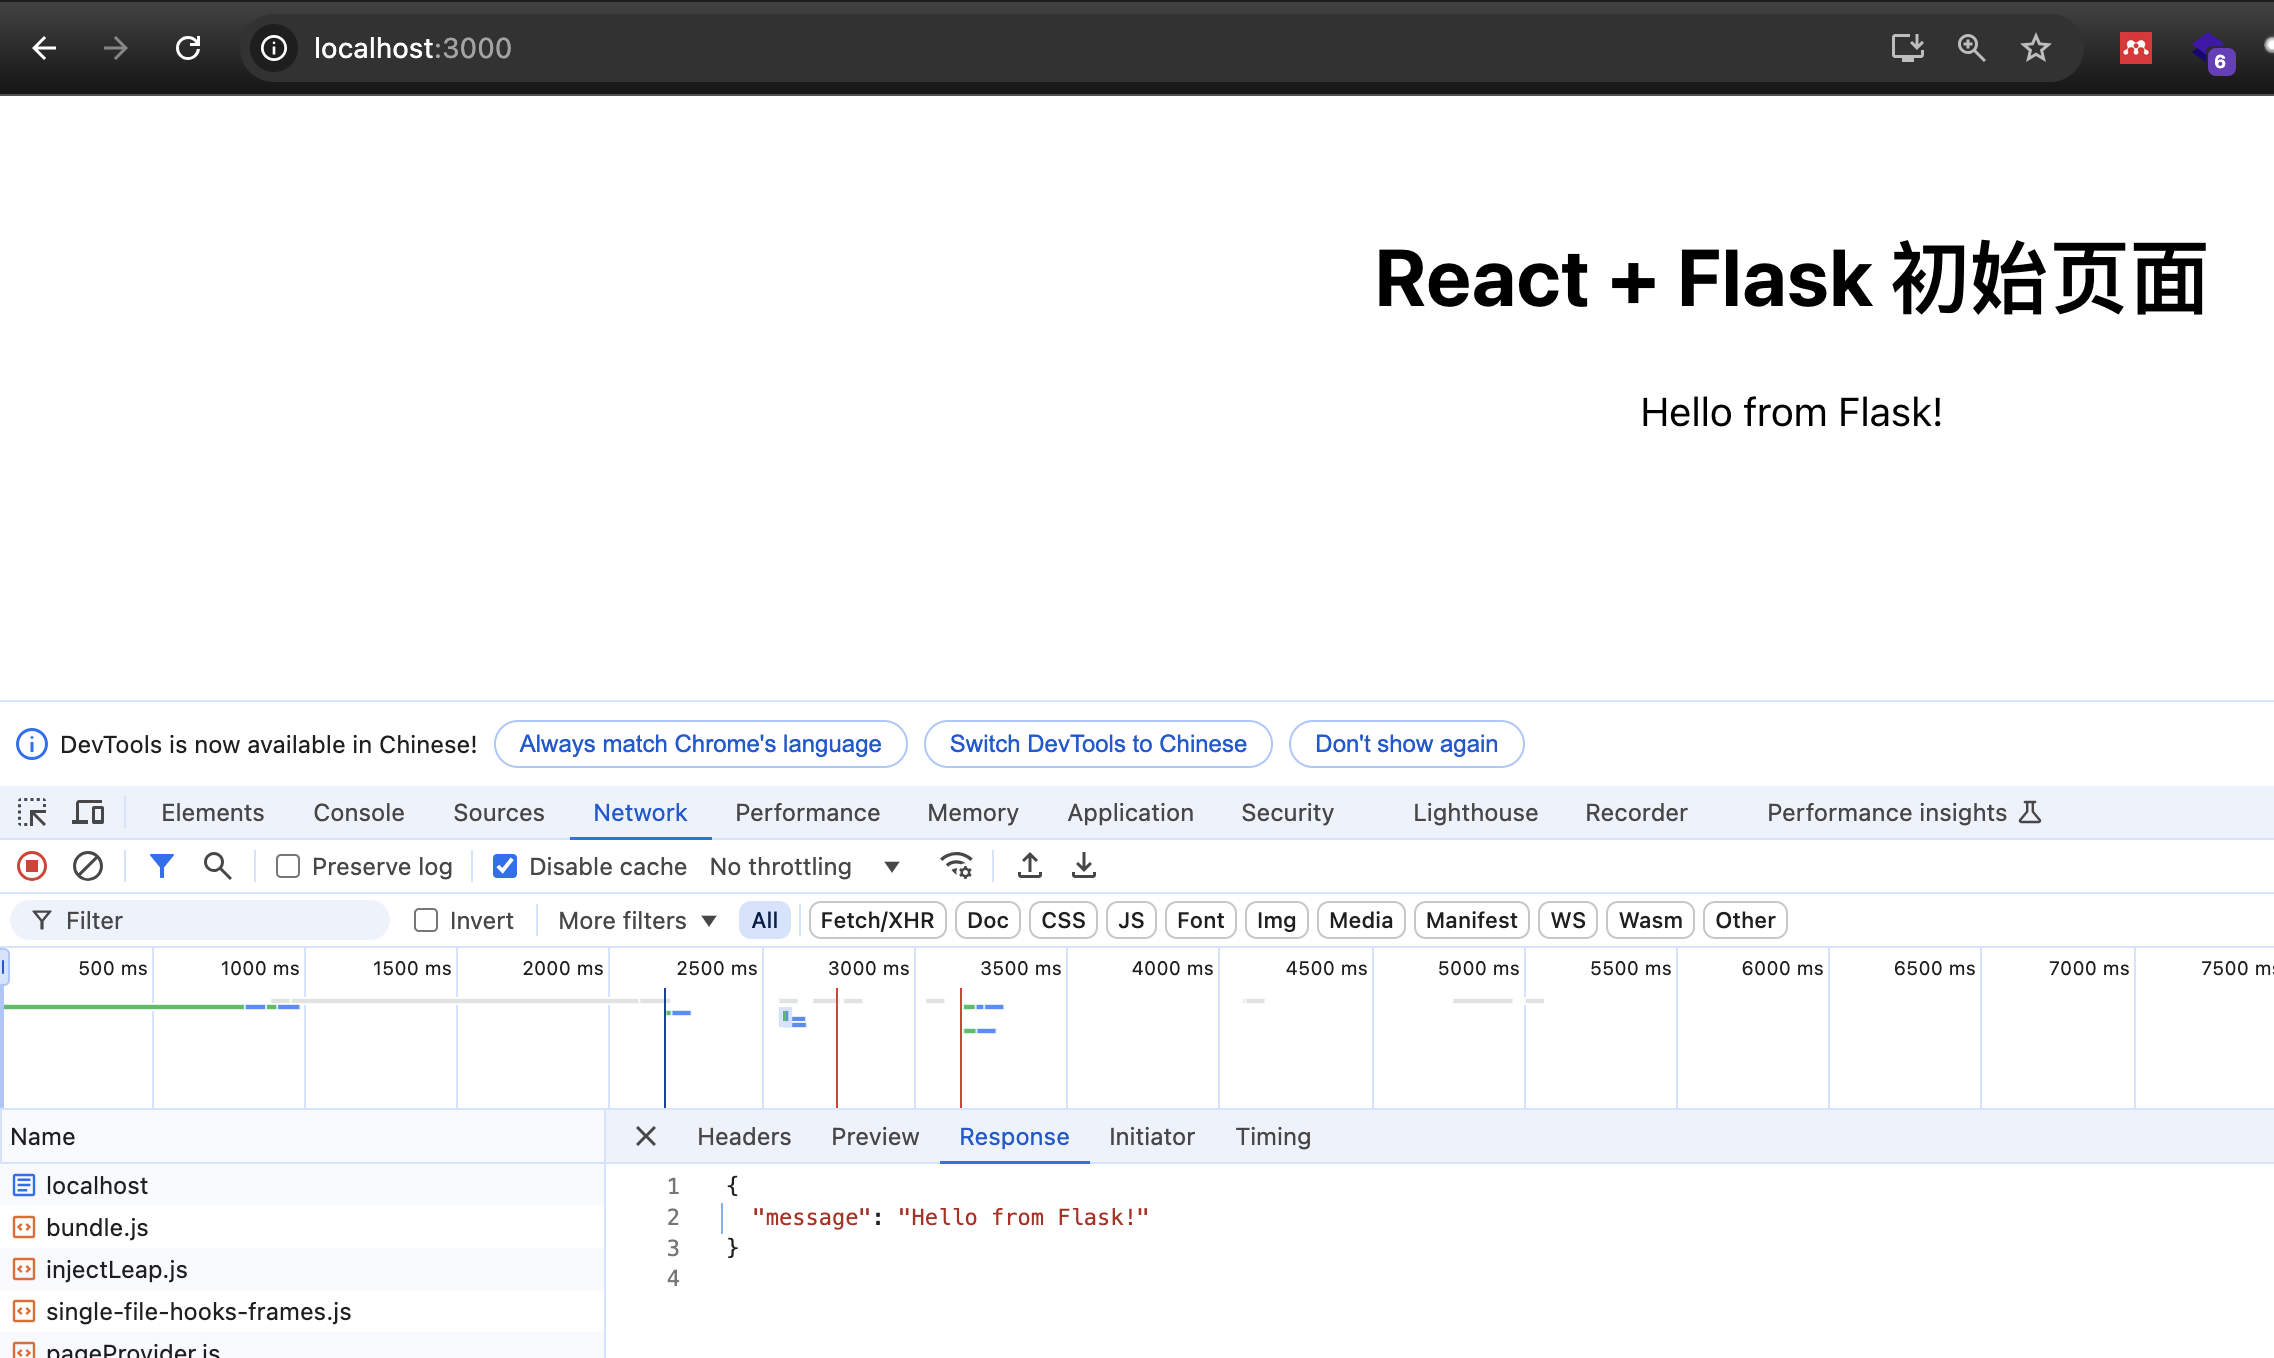Screen dimensions: 2274x1358
Task: Open the No throttling dropdown
Action: click(804, 866)
